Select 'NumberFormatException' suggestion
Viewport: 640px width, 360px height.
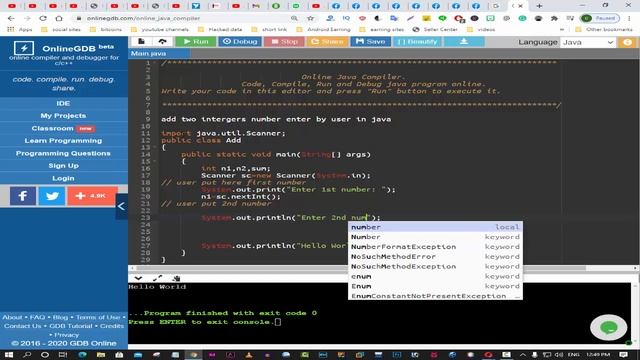pyautogui.click(x=435, y=247)
